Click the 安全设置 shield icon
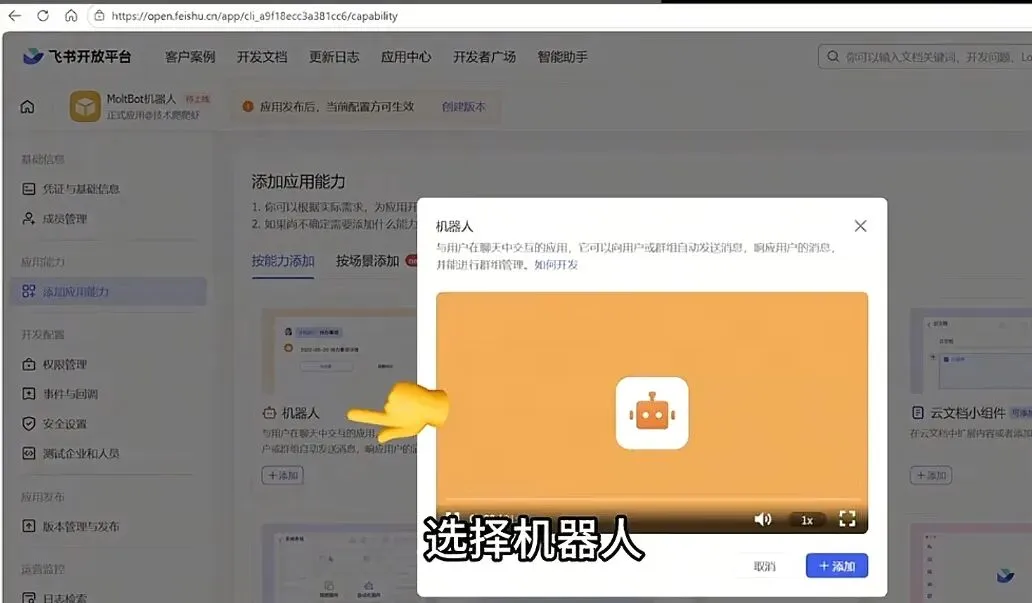1032x603 pixels. tap(28, 423)
